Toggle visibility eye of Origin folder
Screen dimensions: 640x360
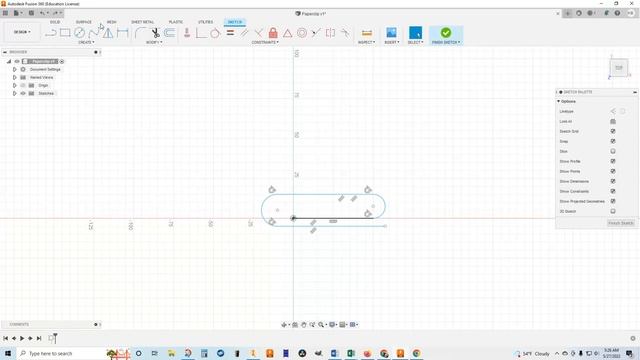coord(23,85)
